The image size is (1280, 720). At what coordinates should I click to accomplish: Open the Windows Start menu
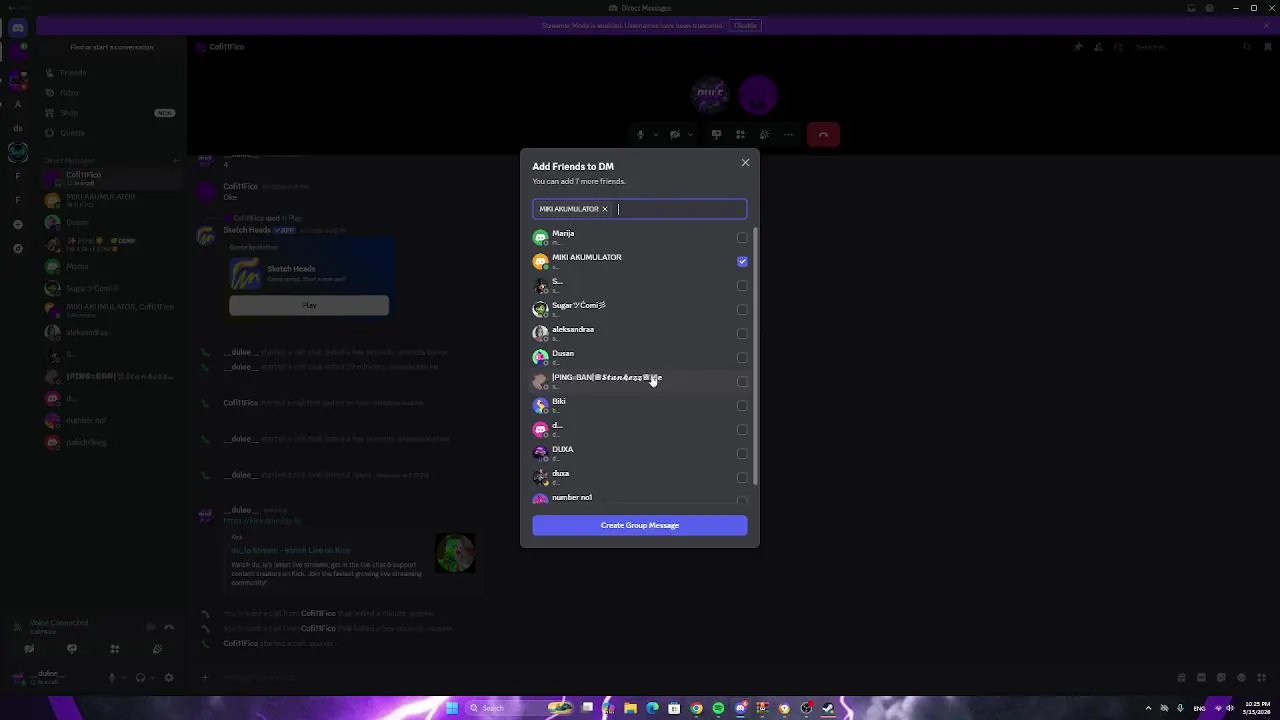pyautogui.click(x=452, y=708)
